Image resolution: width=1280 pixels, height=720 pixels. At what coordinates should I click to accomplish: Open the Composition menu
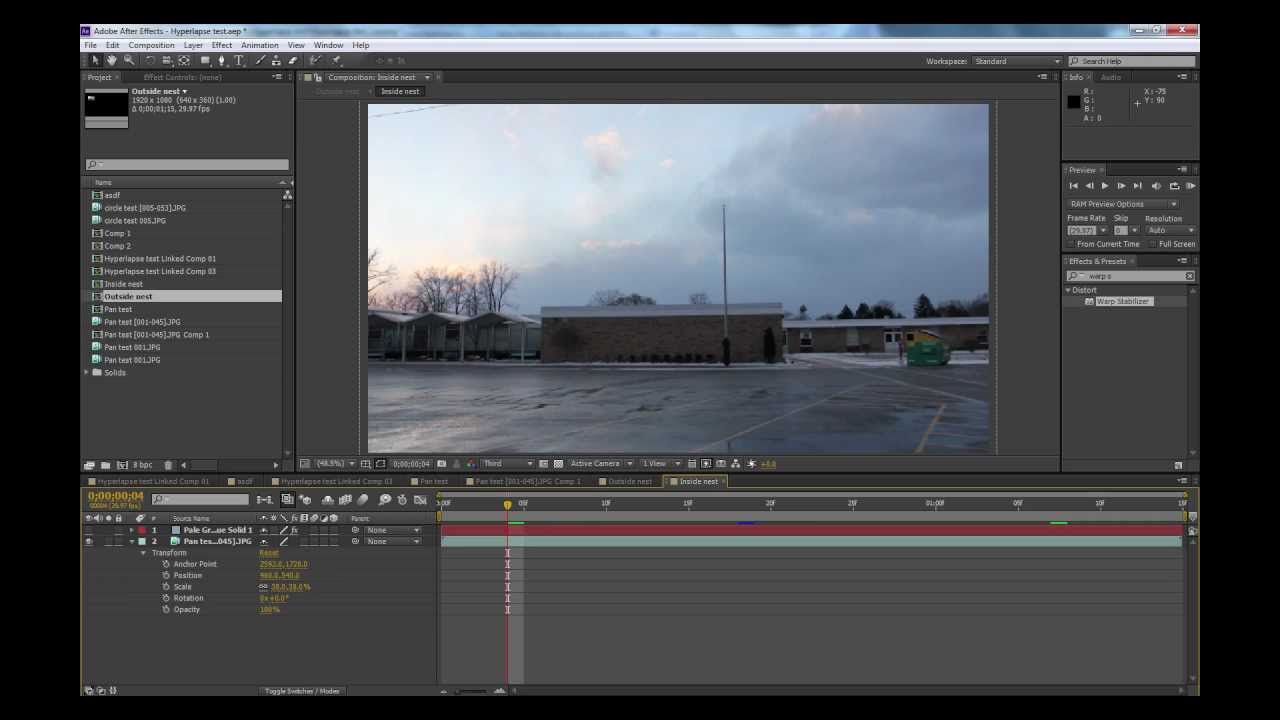click(x=151, y=45)
